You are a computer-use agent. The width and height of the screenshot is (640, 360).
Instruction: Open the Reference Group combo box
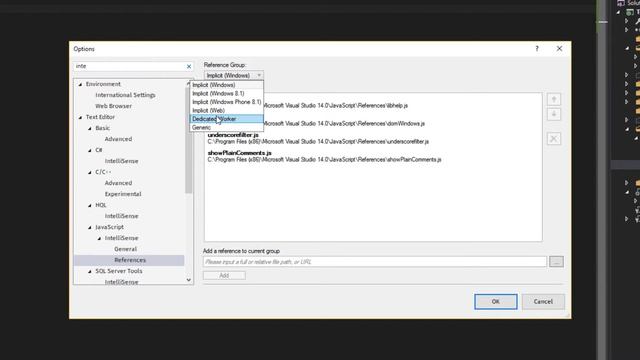click(x=233, y=76)
